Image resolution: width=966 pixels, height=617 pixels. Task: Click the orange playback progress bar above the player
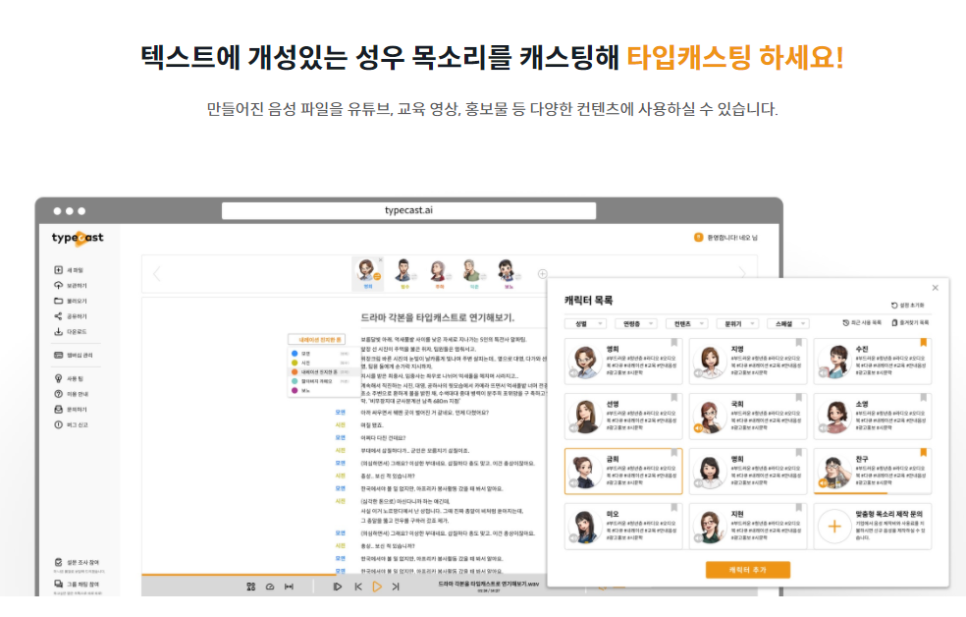click(x=238, y=575)
